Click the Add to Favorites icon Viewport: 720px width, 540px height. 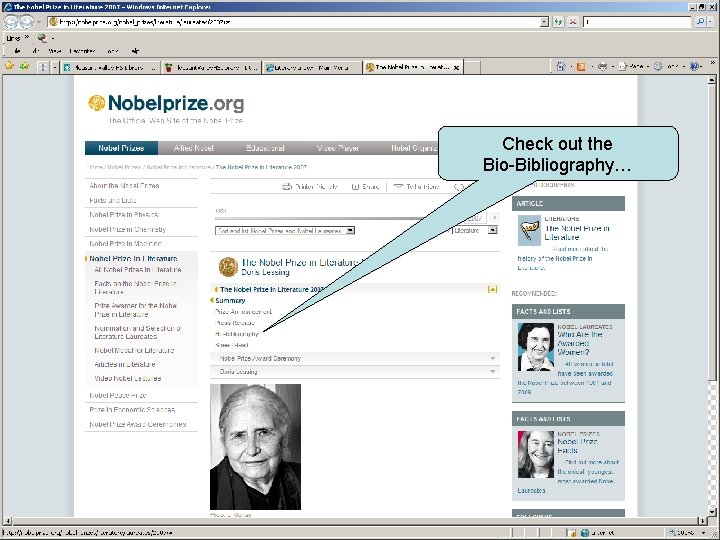click(24, 67)
